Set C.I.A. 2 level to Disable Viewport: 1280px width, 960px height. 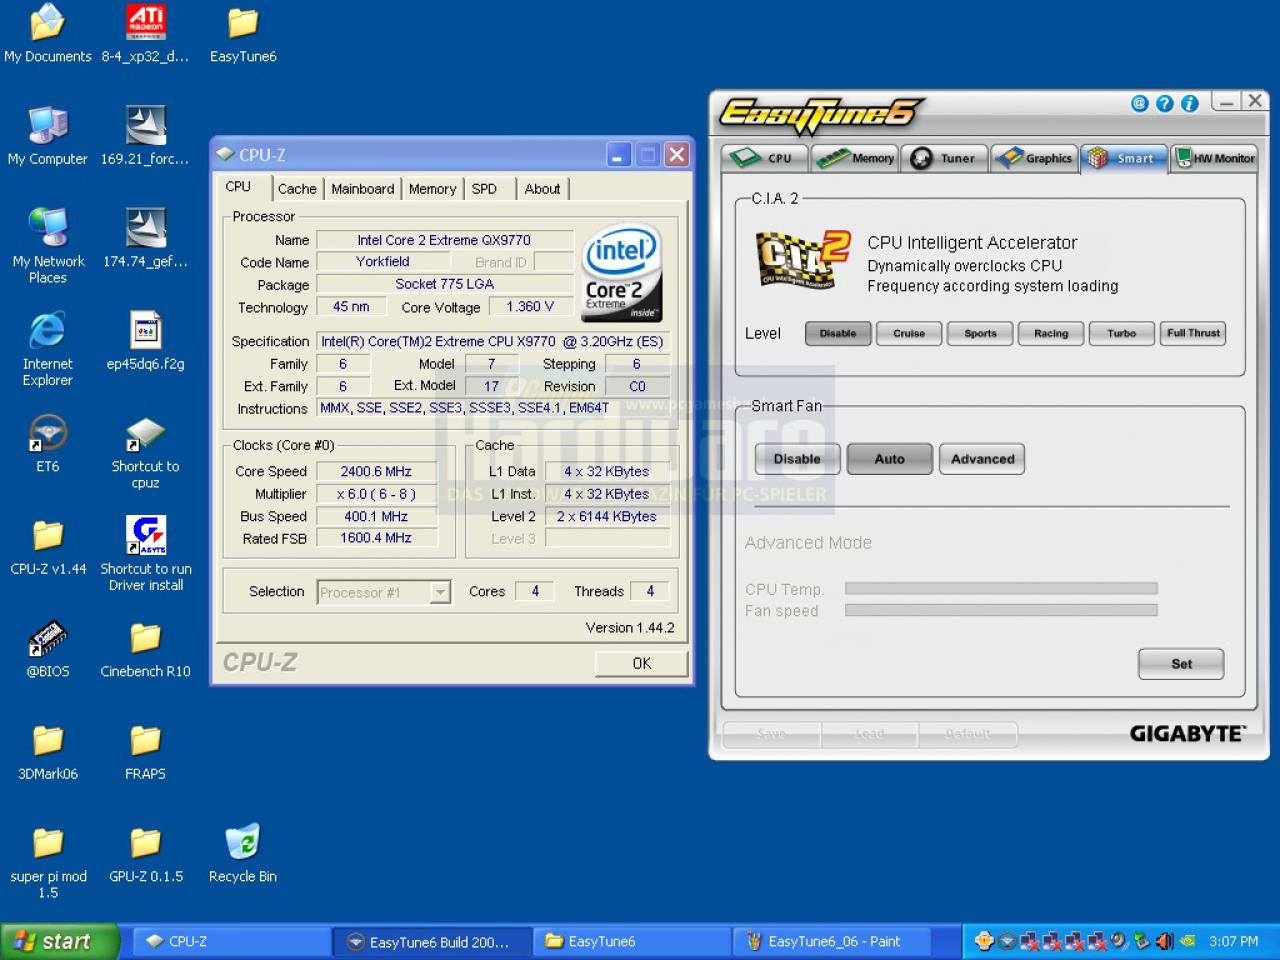(838, 333)
